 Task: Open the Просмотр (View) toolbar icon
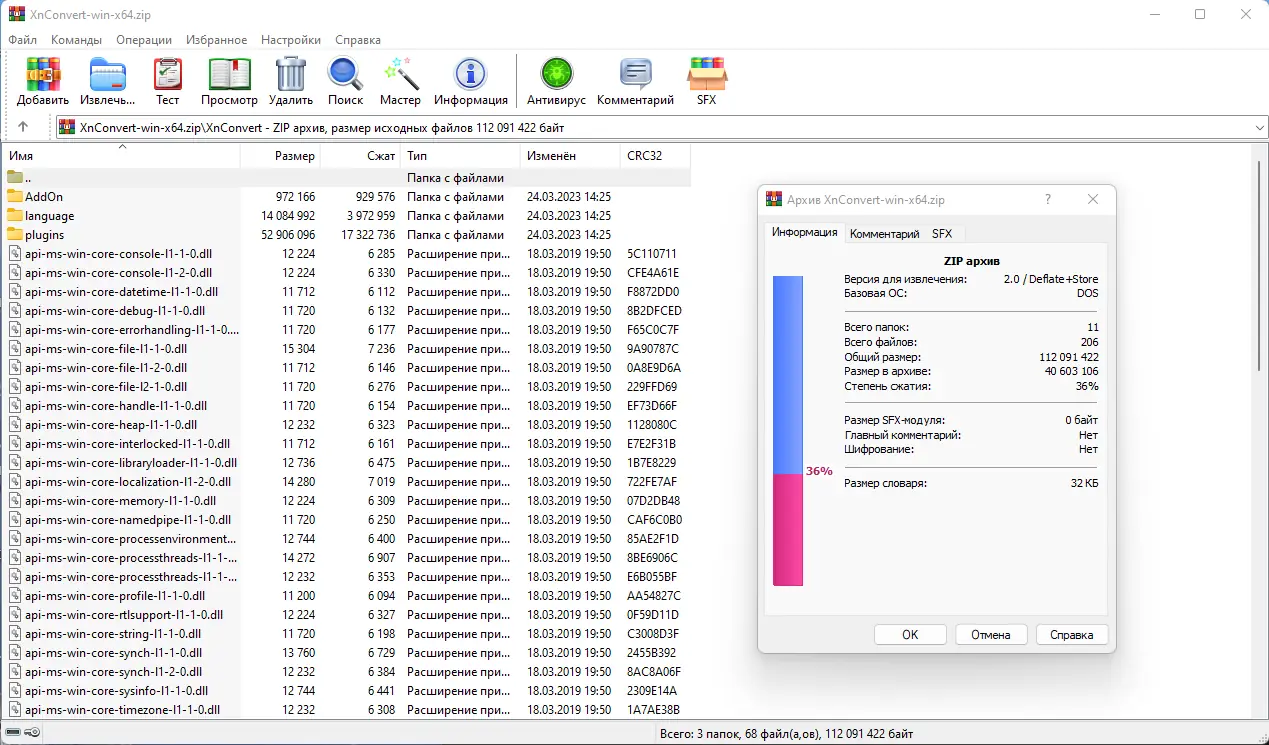pyautogui.click(x=229, y=74)
